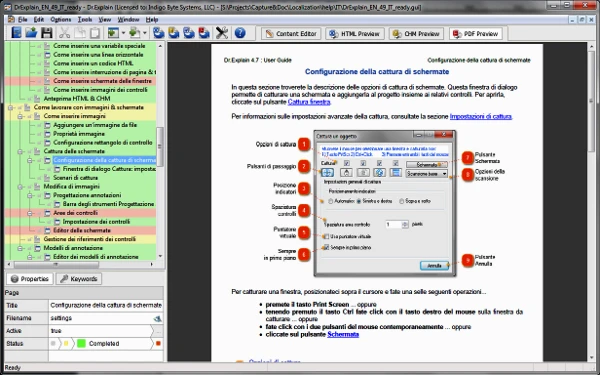
Task: Open the Tools menu
Action: (x=85, y=20)
